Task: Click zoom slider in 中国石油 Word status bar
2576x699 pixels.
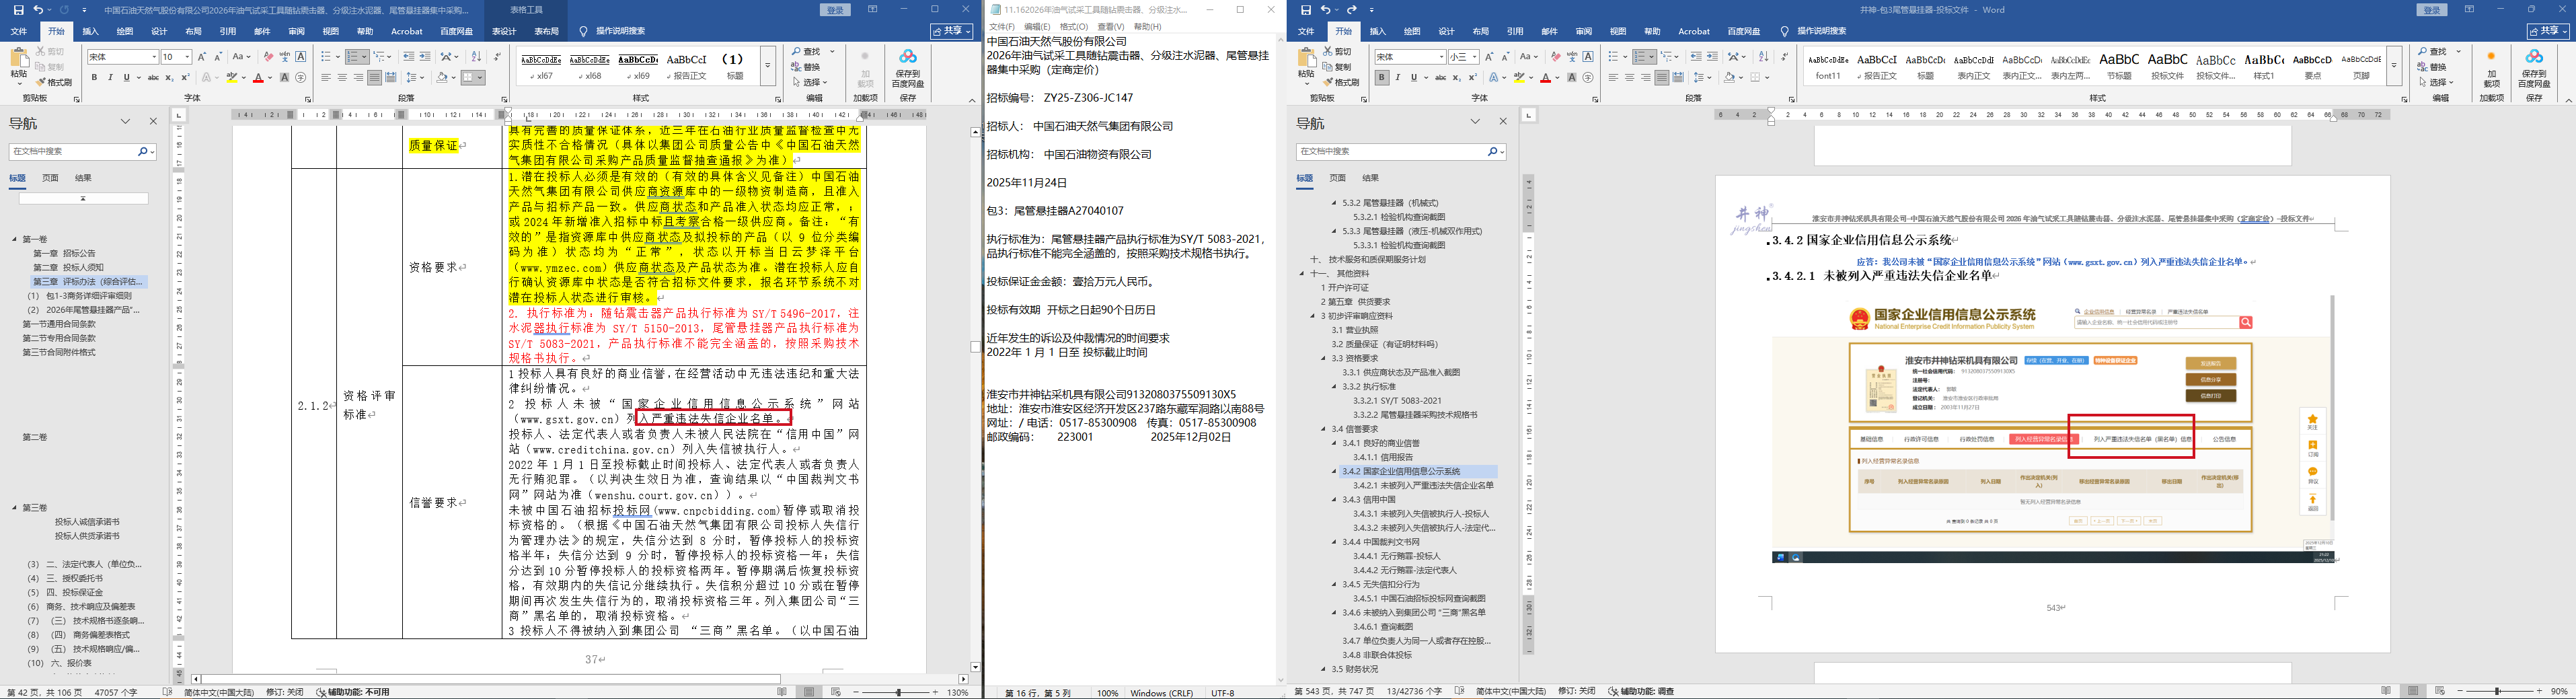Action: (x=898, y=692)
